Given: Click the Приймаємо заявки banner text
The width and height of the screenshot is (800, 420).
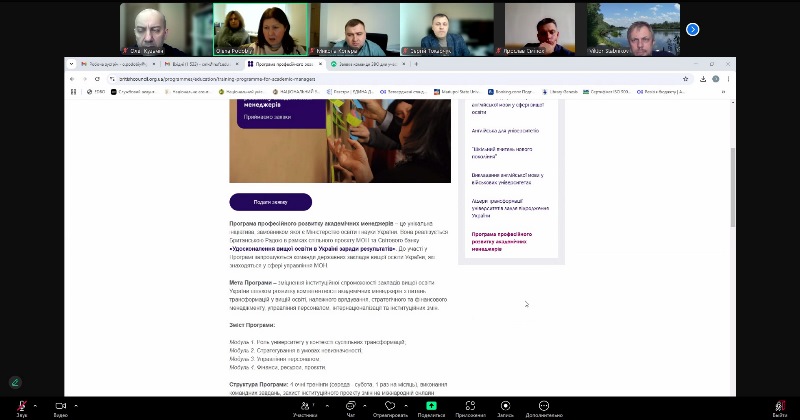Looking at the screenshot, I should [x=267, y=117].
